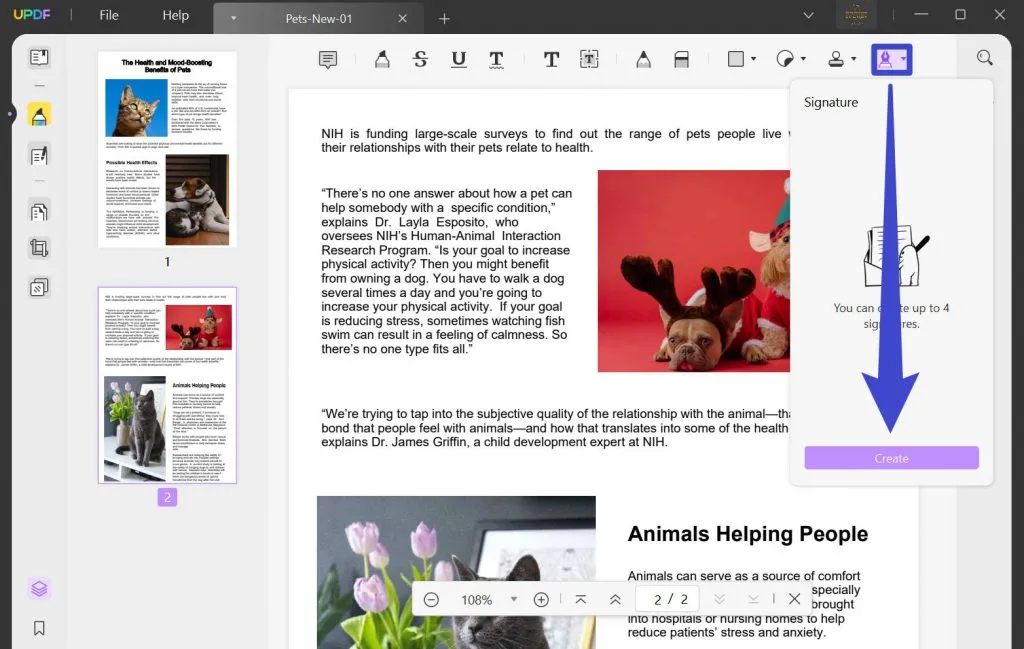The height and width of the screenshot is (649, 1024).
Task: Open a new tab with plus button
Action: (444, 18)
